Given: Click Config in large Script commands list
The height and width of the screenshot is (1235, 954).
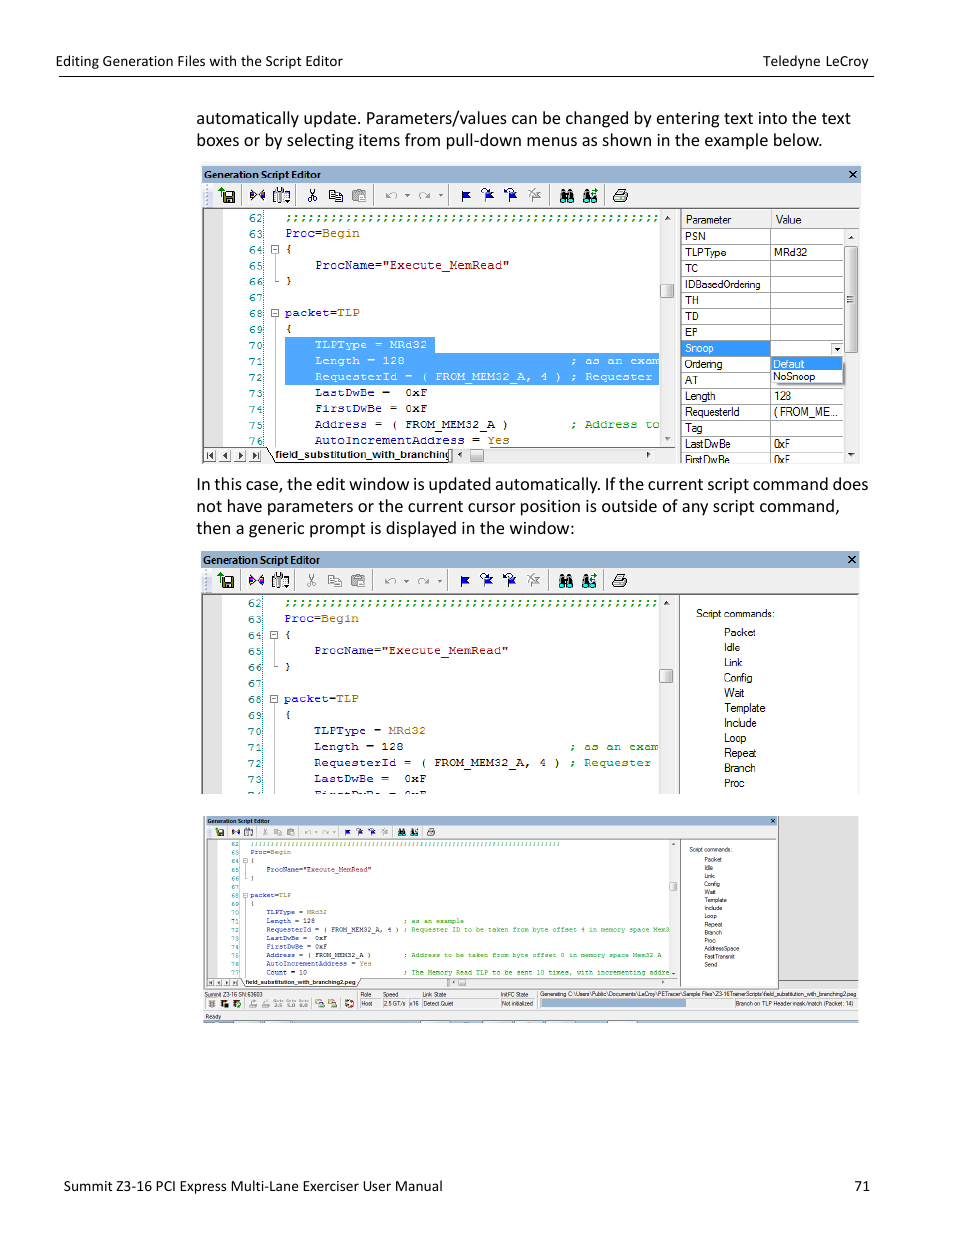Looking at the screenshot, I should click(738, 678).
